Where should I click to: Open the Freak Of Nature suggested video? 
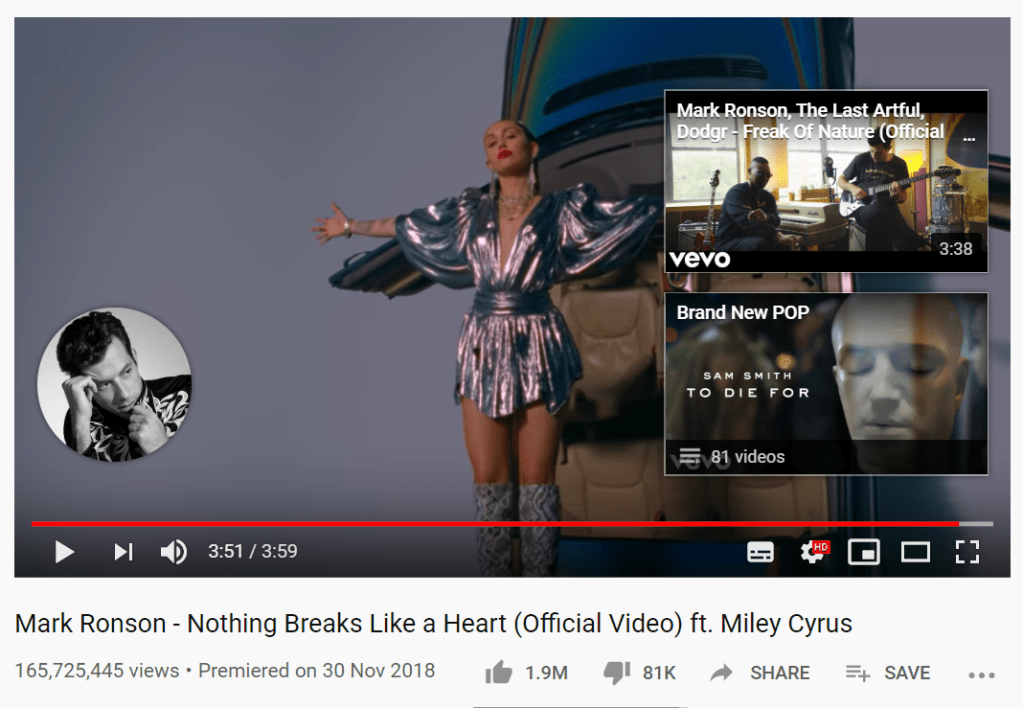tap(826, 181)
